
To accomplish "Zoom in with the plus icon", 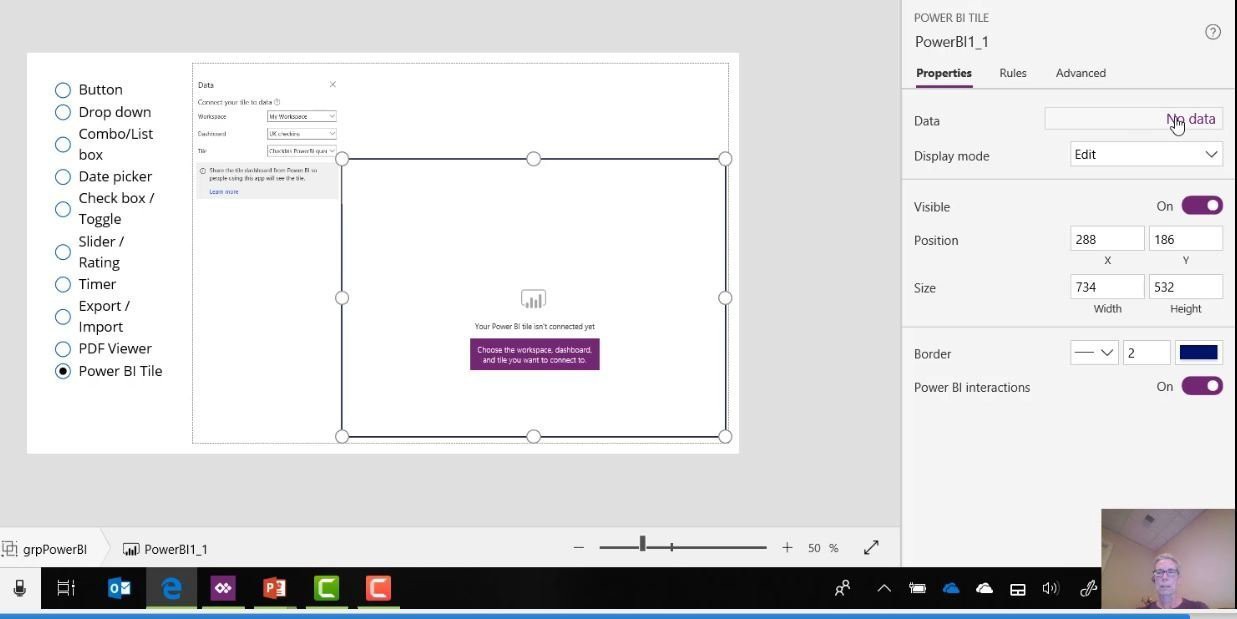I will point(787,548).
